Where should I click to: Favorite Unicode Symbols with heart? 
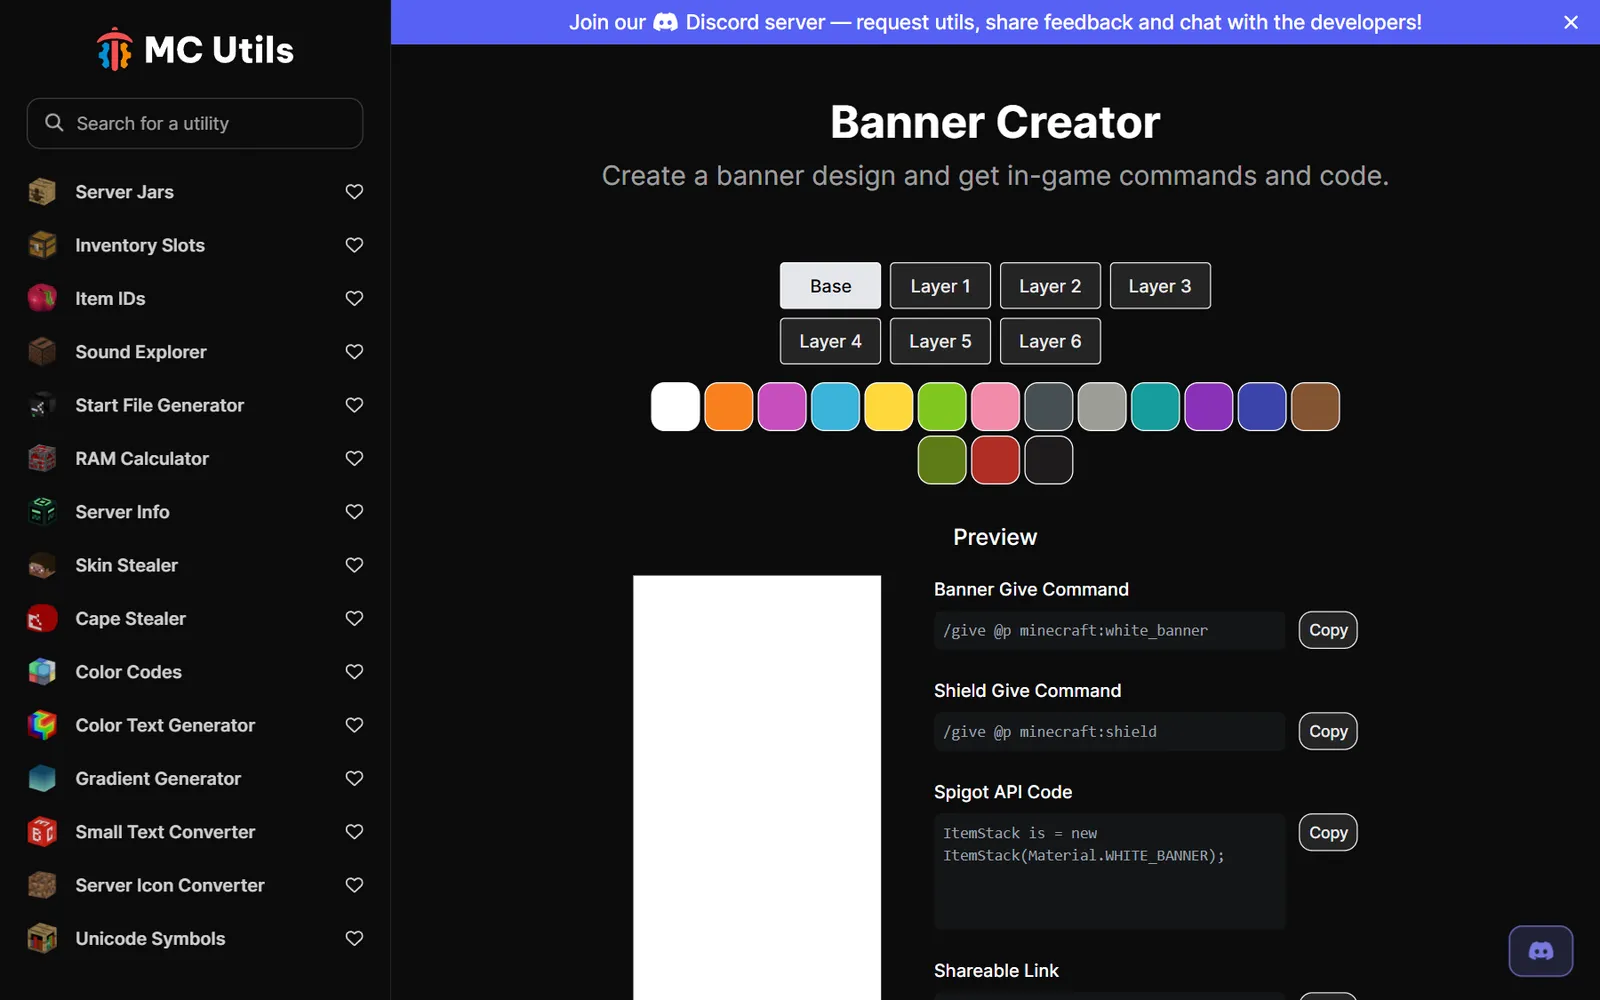point(354,938)
